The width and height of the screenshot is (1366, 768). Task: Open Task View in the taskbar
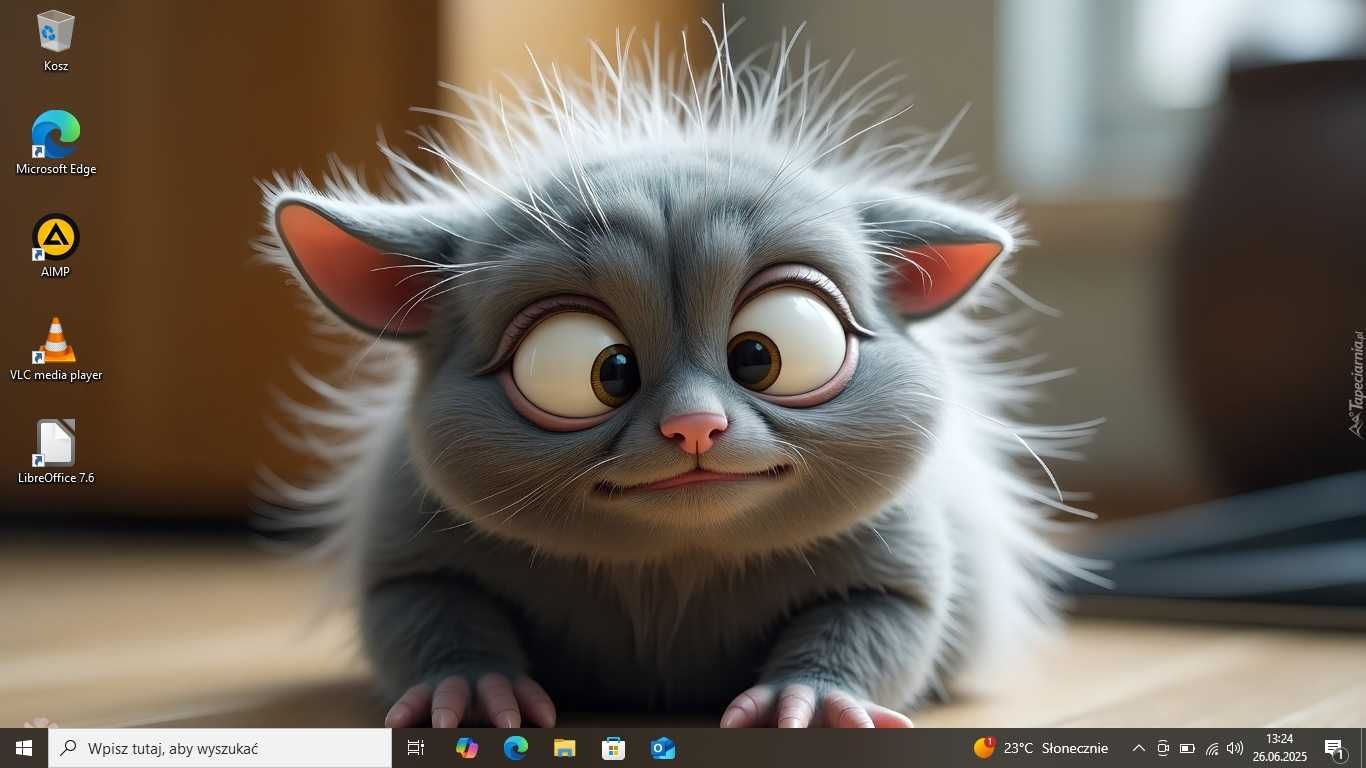point(416,748)
